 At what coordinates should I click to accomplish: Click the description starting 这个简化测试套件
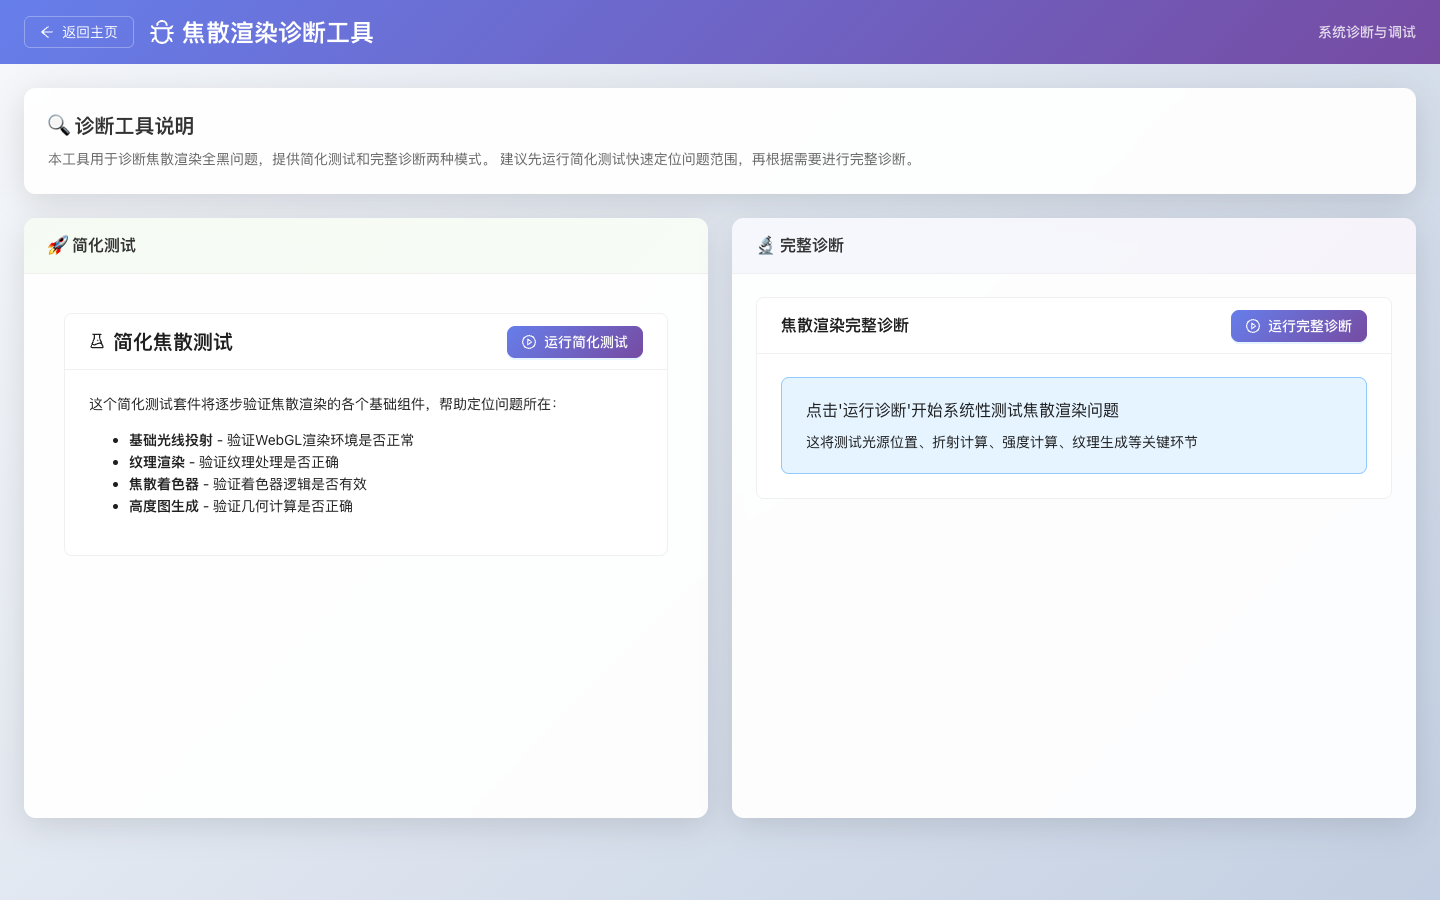coord(323,404)
